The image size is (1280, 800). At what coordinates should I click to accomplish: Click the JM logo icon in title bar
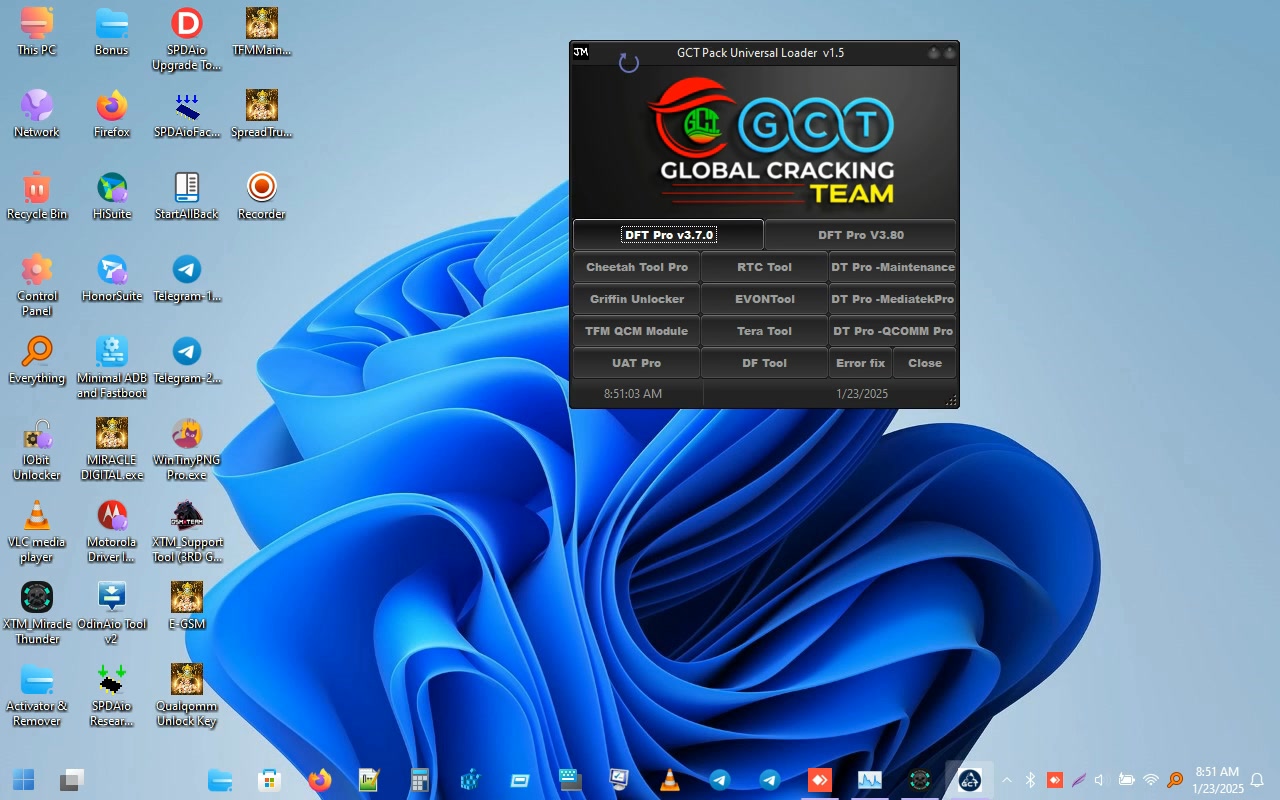(x=581, y=52)
